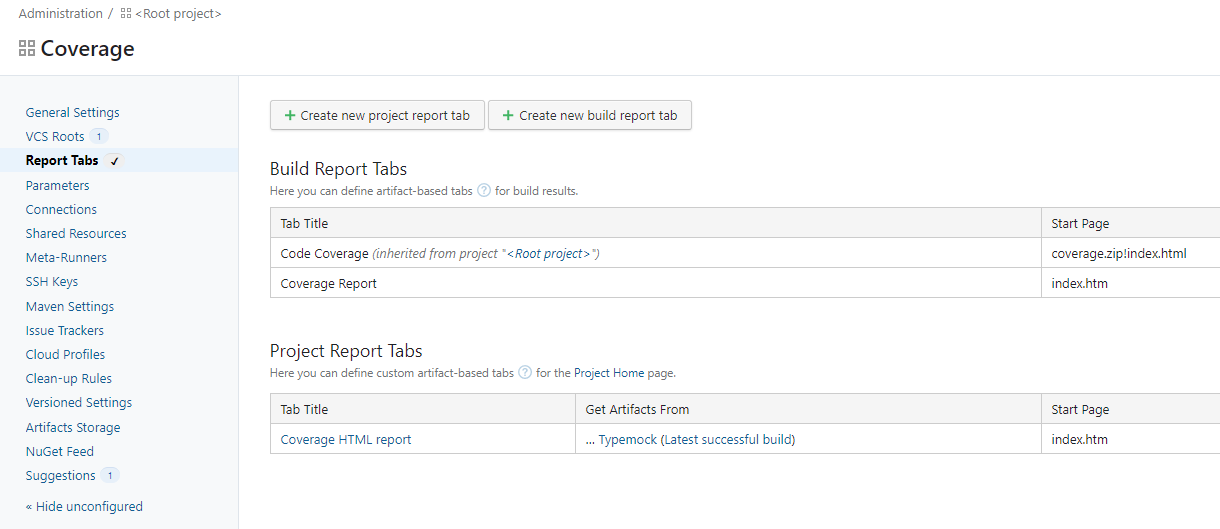
Task: Click Administration breadcrumb link
Action: (60, 14)
